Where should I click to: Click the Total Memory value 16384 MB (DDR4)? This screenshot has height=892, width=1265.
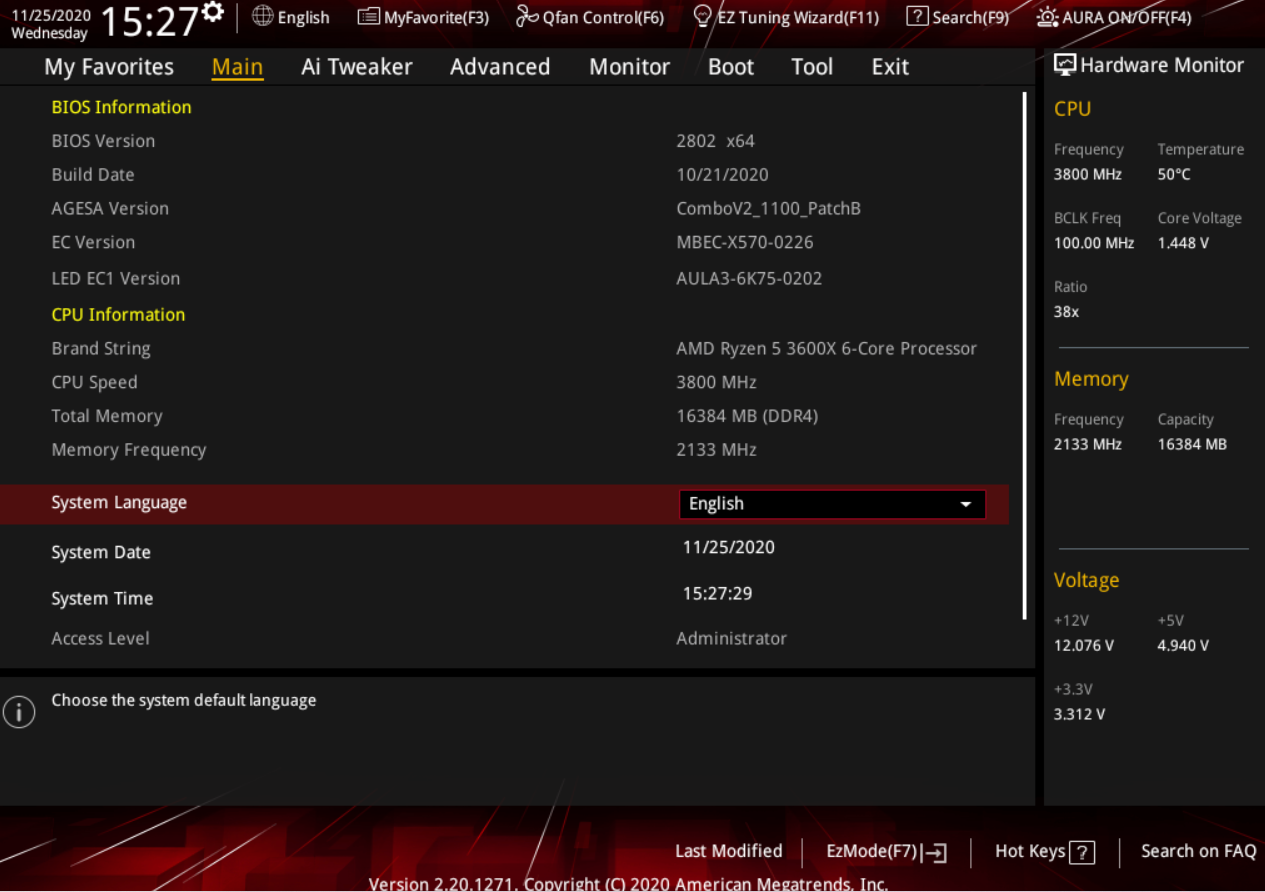tap(747, 416)
